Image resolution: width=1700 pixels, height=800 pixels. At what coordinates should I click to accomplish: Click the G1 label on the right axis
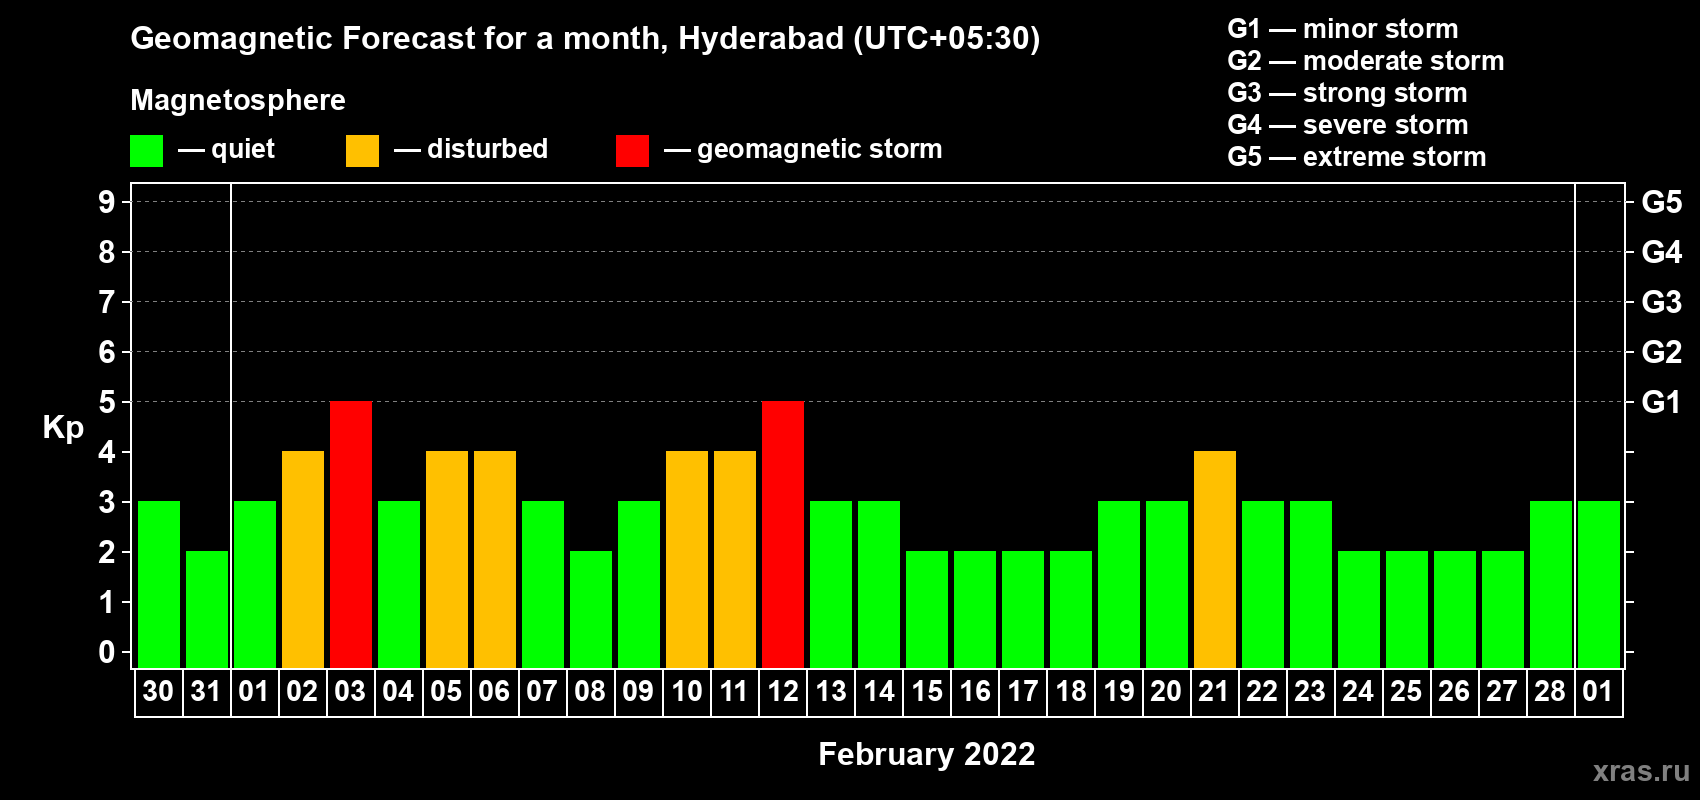[x=1661, y=402]
